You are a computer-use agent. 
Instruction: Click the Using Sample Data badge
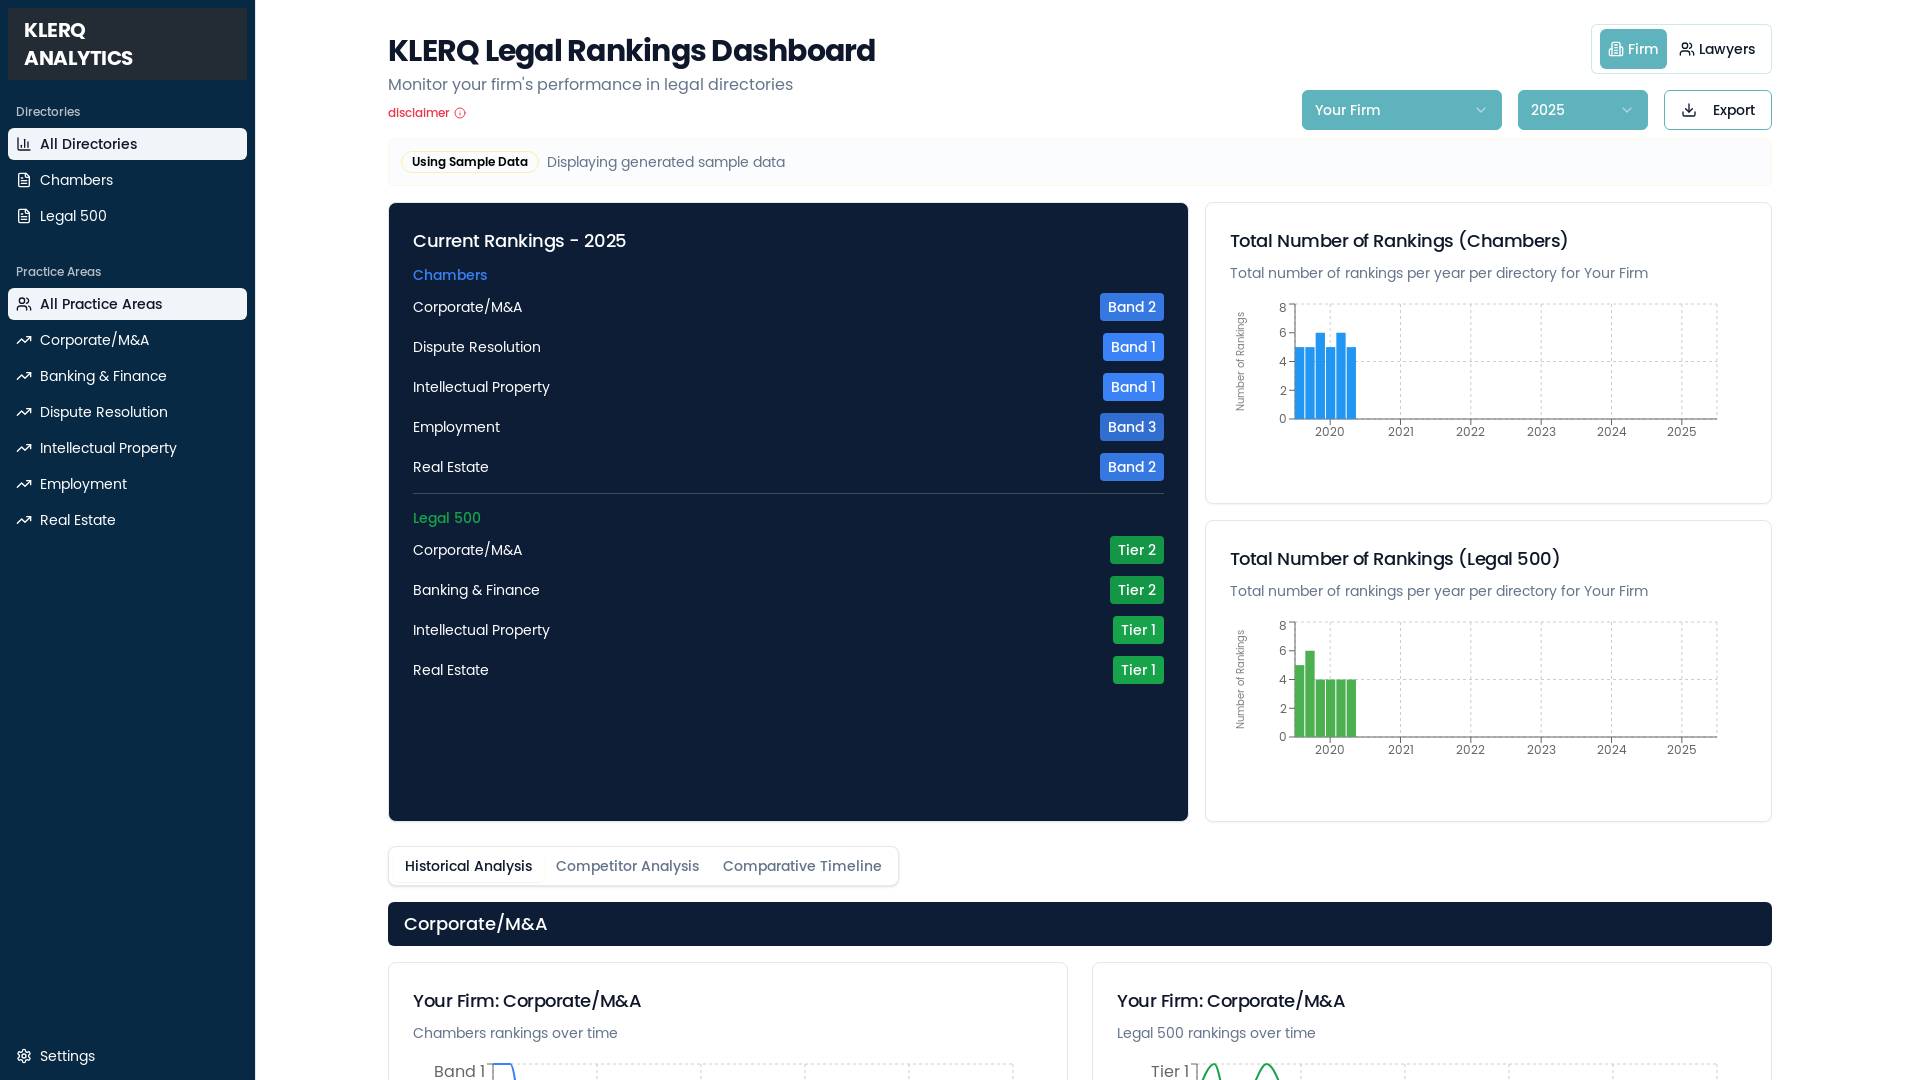(470, 162)
